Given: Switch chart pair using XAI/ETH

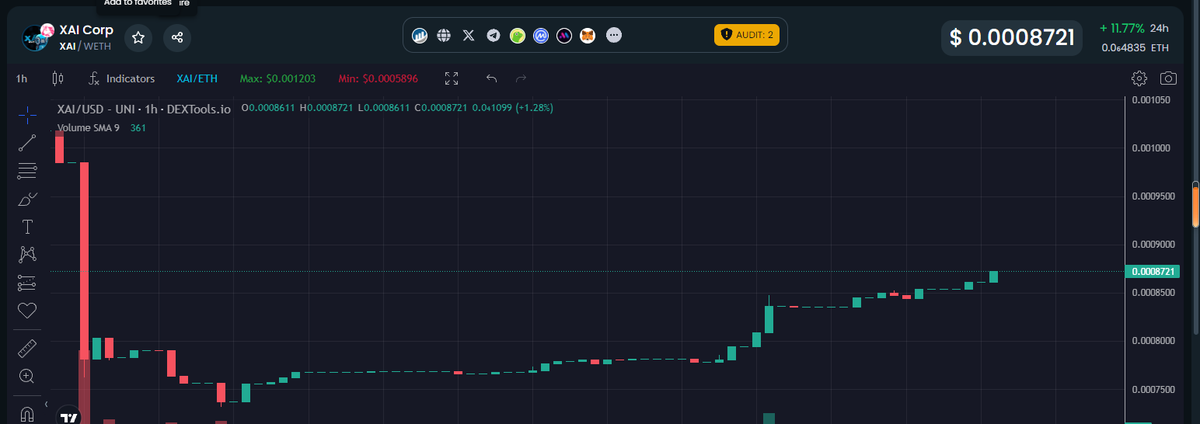Looking at the screenshot, I should (197, 78).
